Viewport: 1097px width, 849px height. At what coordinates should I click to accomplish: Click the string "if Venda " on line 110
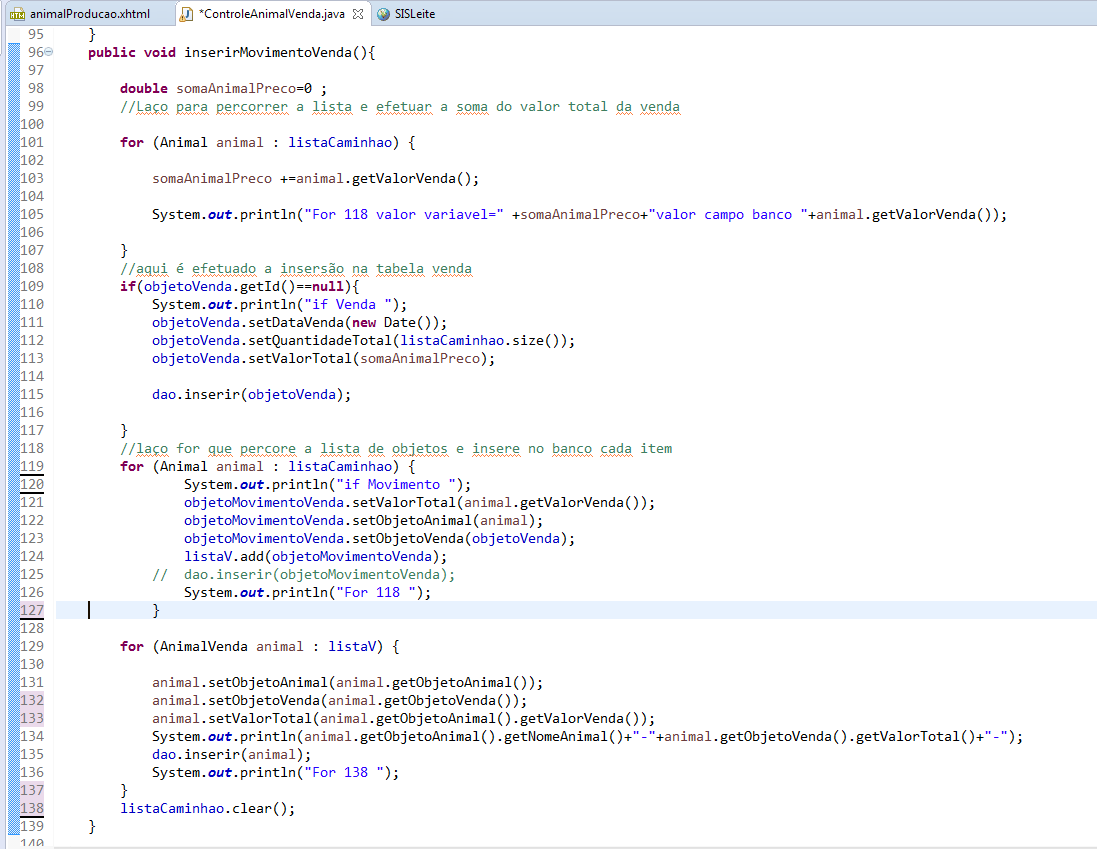pyautogui.click(x=348, y=305)
